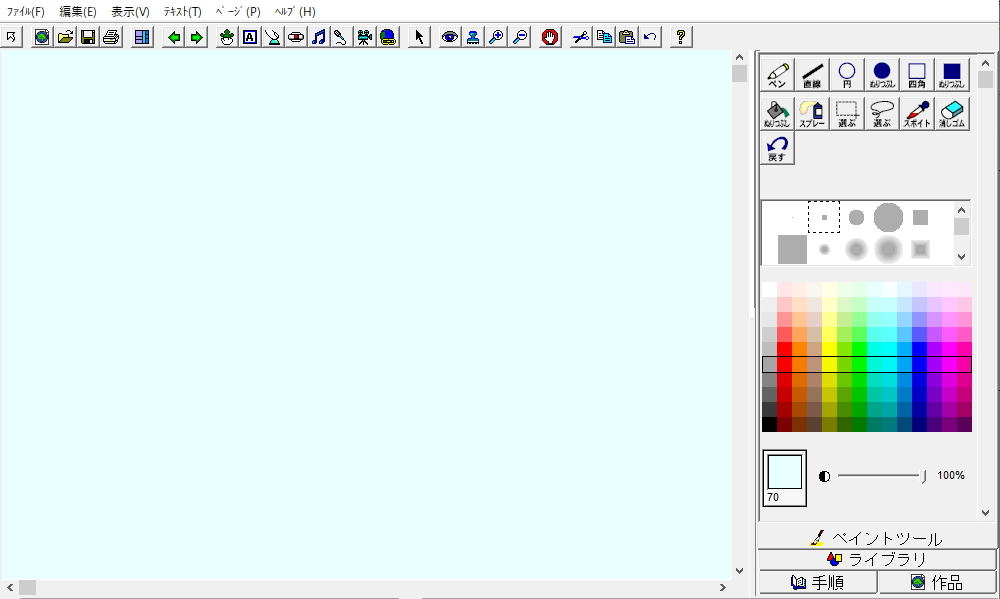Select the tiny square brush in dashed box
The height and width of the screenshot is (599, 1000).
coord(824,218)
